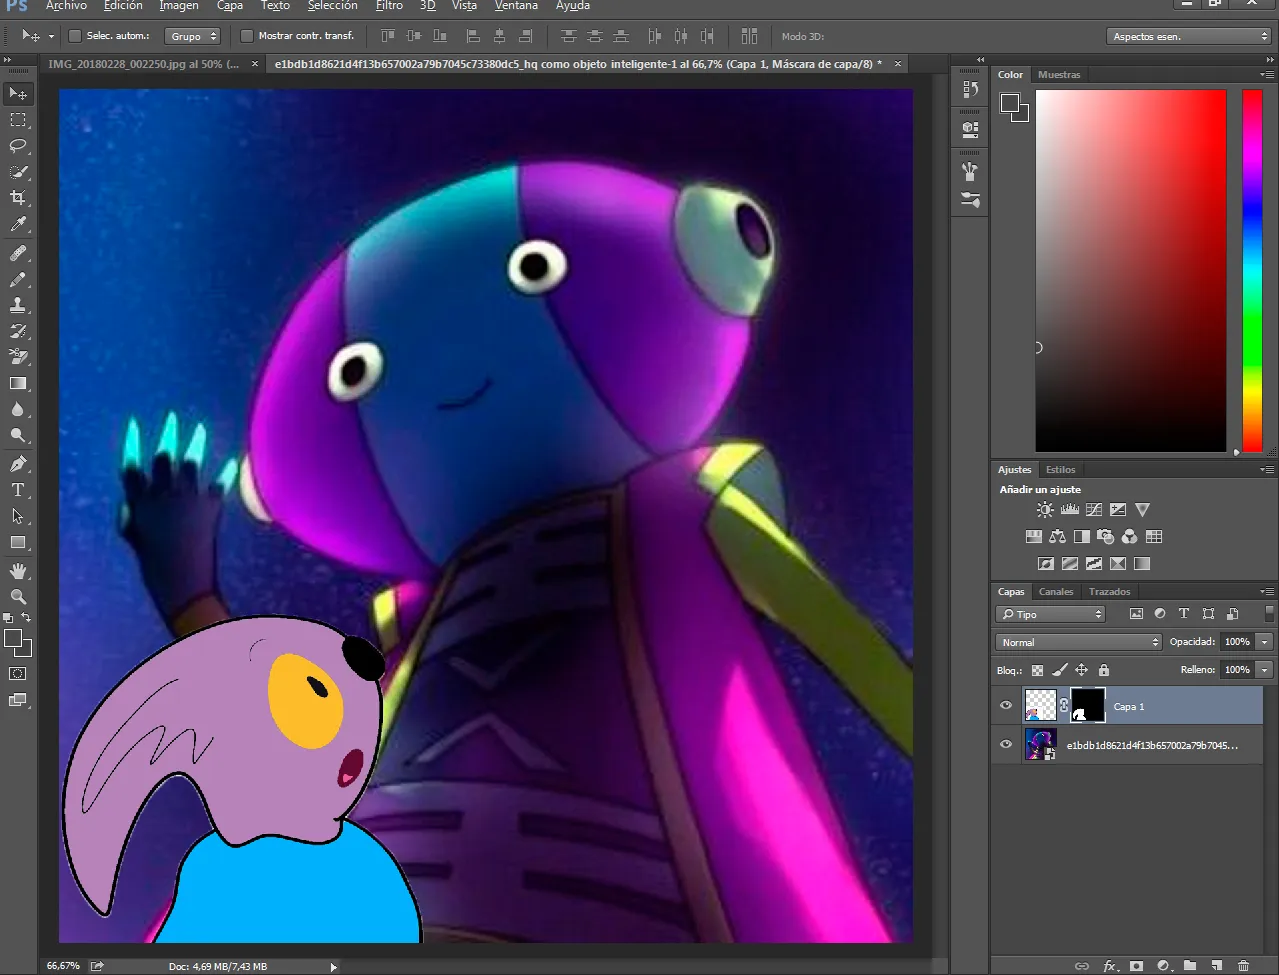This screenshot has width=1279, height=975.
Task: Open the Normal blend mode dropdown
Action: click(1079, 642)
